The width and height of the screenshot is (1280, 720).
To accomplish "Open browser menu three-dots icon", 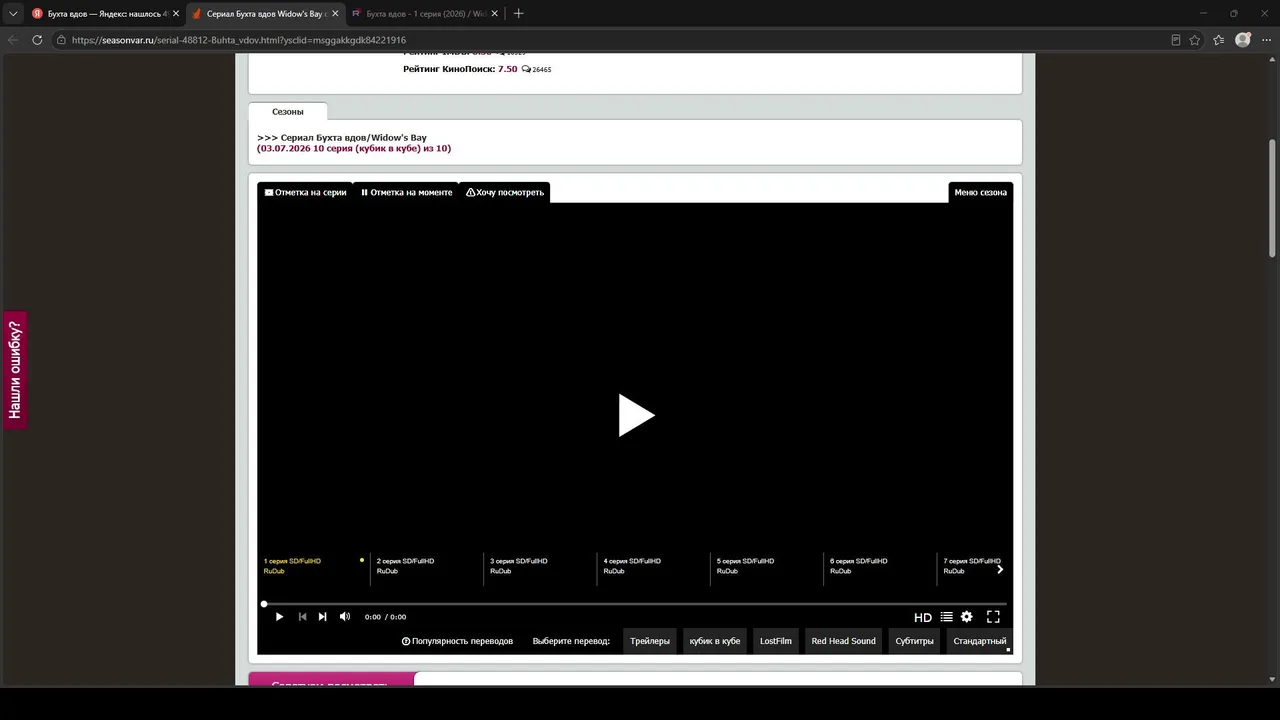I will coord(1265,40).
